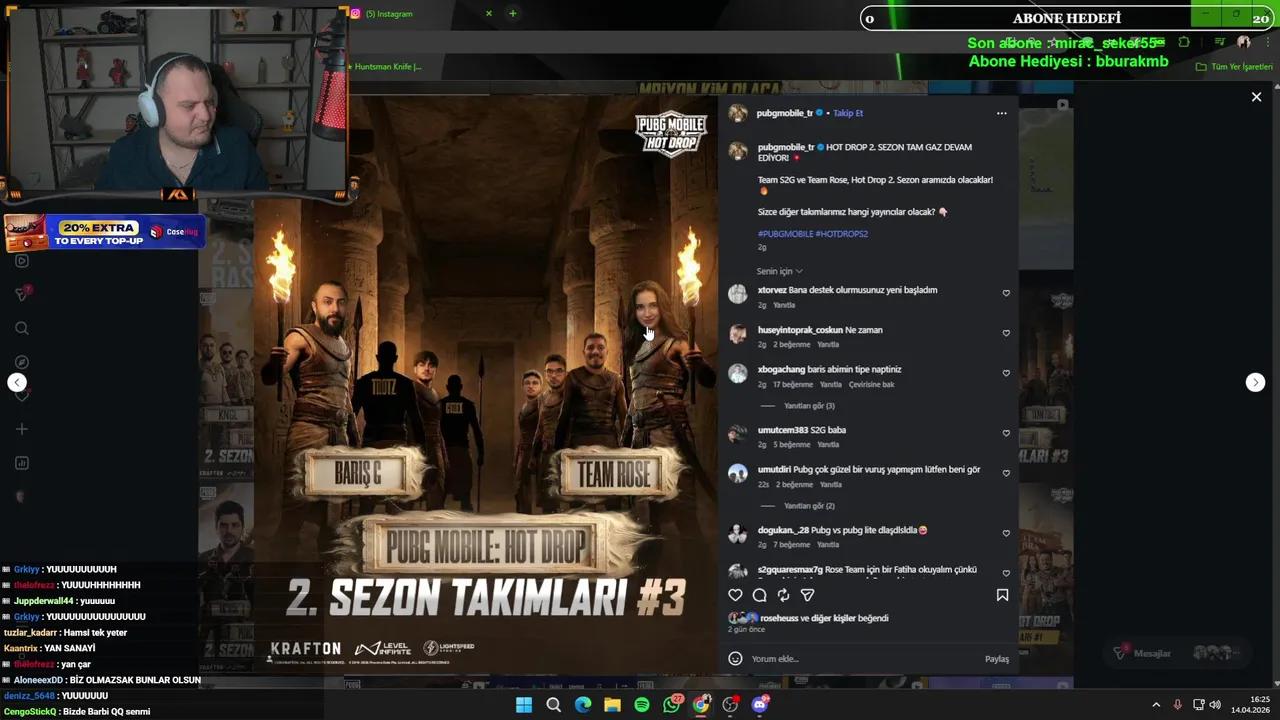Open a new browser tab with plus
The width and height of the screenshot is (1280, 720).
(512, 13)
